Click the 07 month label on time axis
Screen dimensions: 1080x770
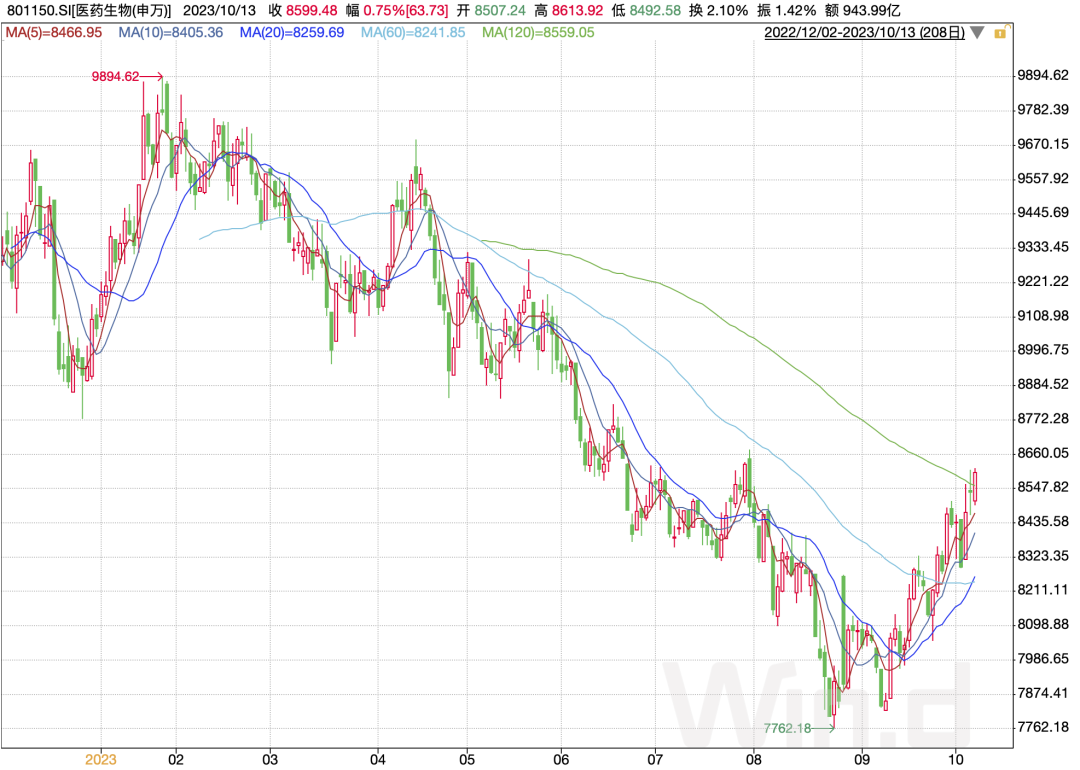point(655,760)
